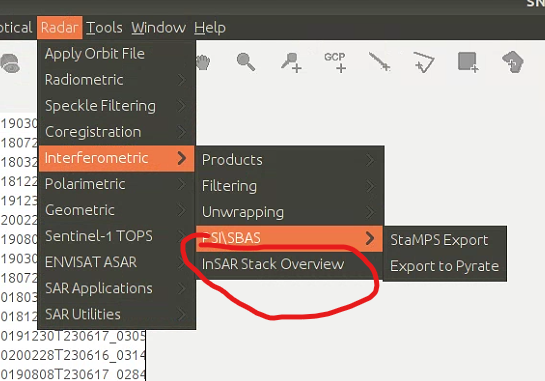
Task: Select product row 0190808T230617_0284
Action: (x=73, y=374)
